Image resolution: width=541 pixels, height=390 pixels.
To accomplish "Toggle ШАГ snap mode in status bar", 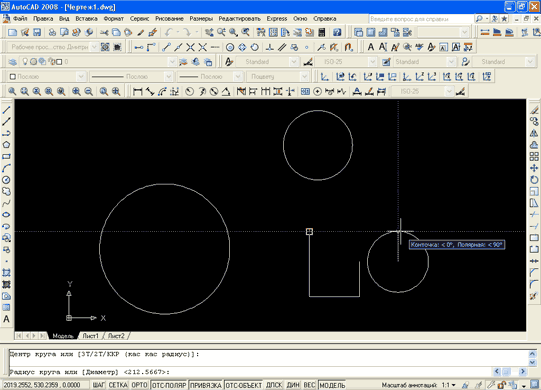I will (98, 385).
